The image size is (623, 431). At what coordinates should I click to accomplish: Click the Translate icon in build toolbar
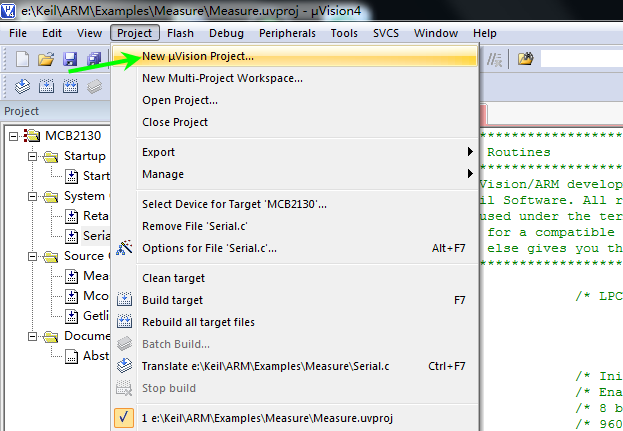pyautogui.click(x=22, y=86)
